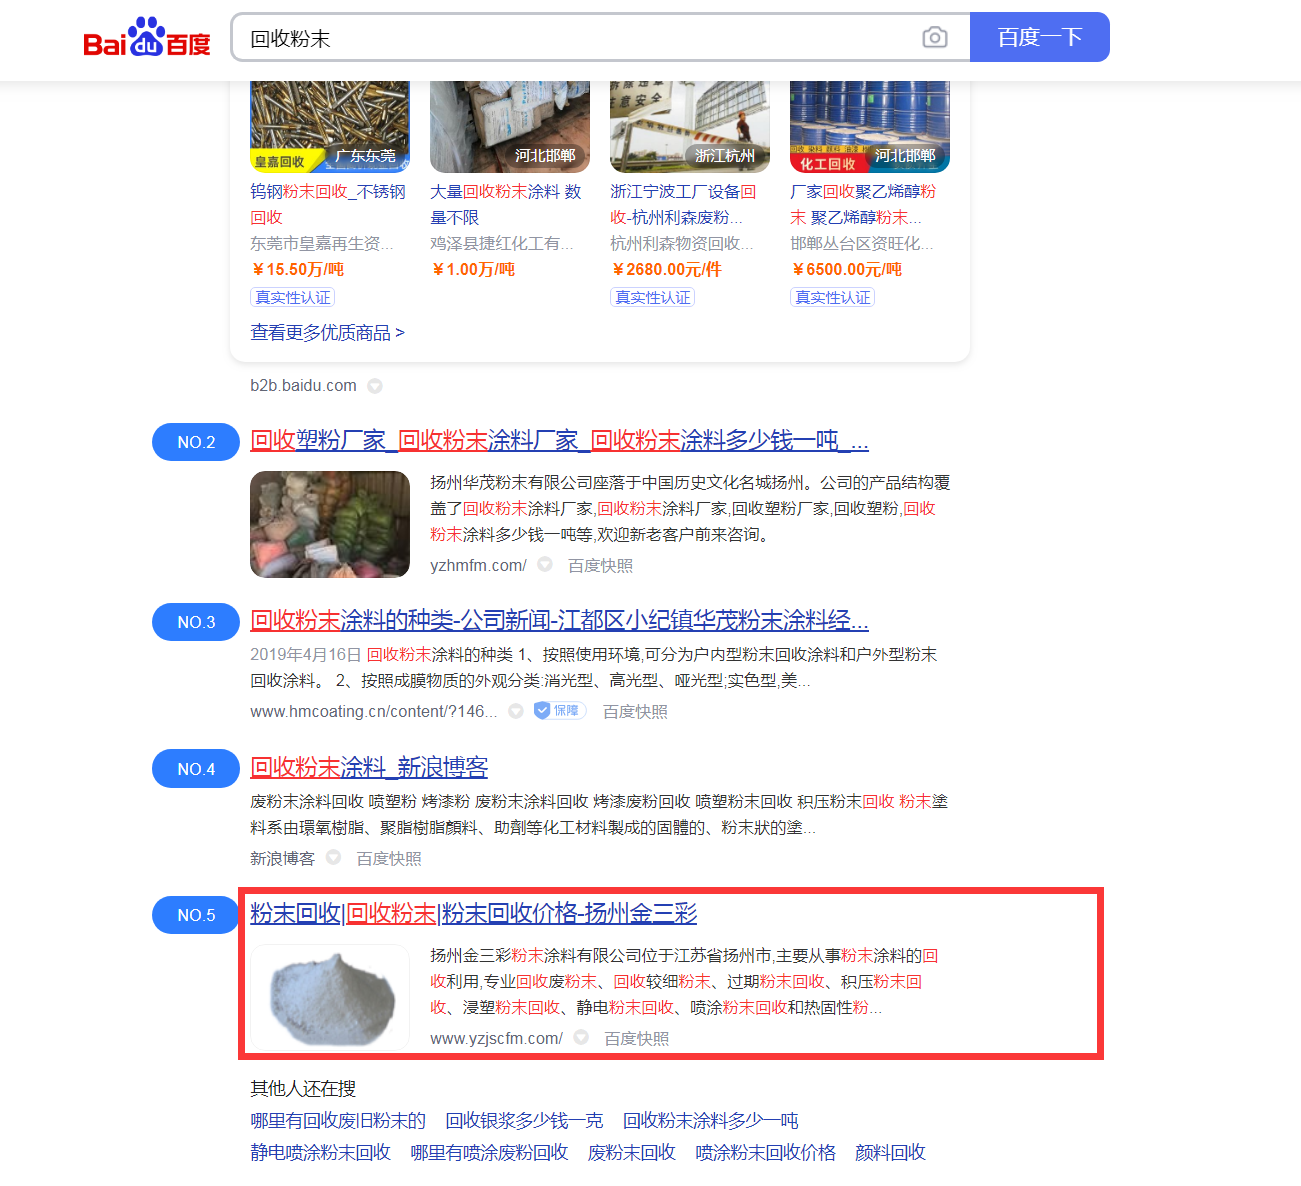Open the Baidu logo homepage

pyautogui.click(x=147, y=37)
